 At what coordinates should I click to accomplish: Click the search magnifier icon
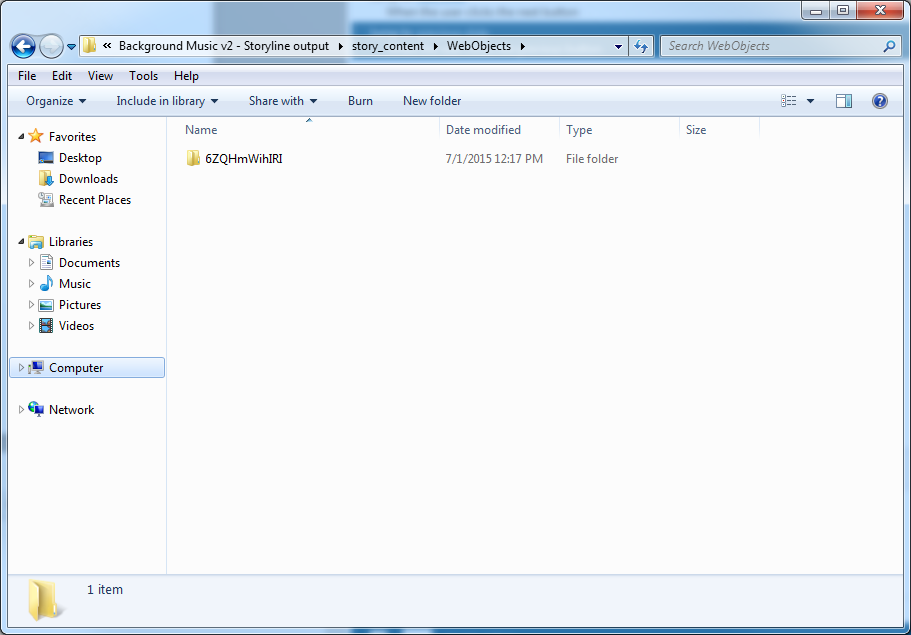pos(890,46)
